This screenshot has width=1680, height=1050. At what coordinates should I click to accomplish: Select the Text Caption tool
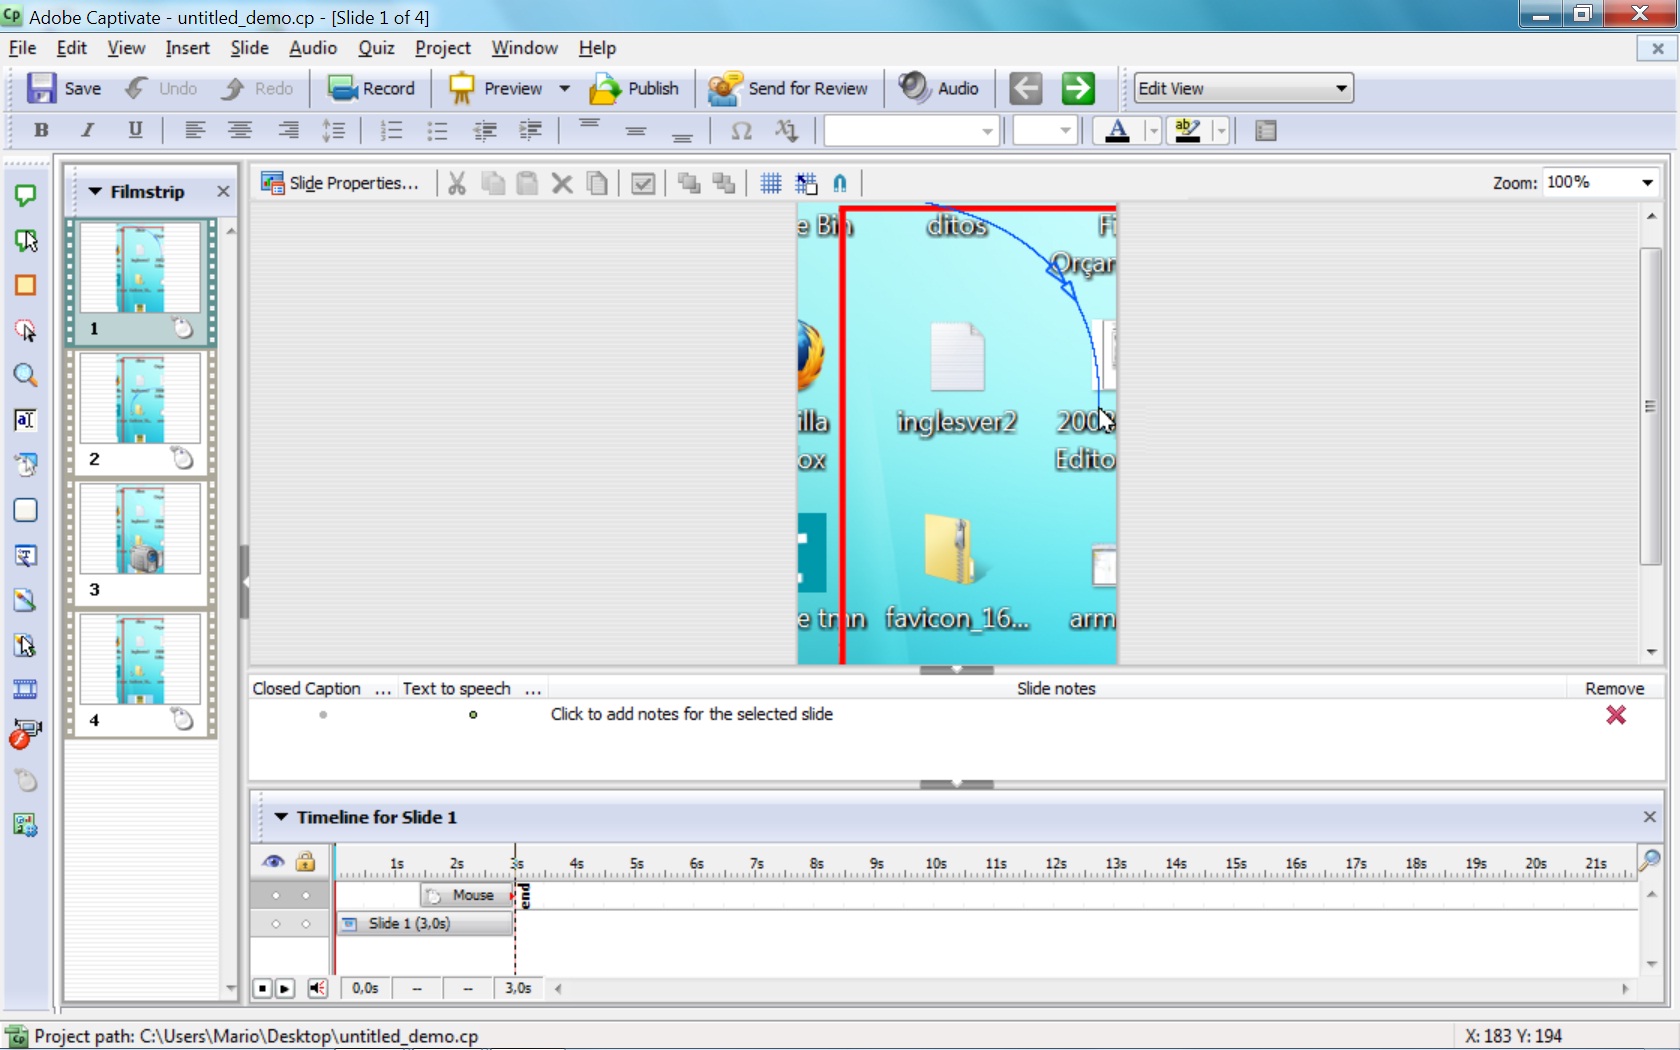[25, 194]
